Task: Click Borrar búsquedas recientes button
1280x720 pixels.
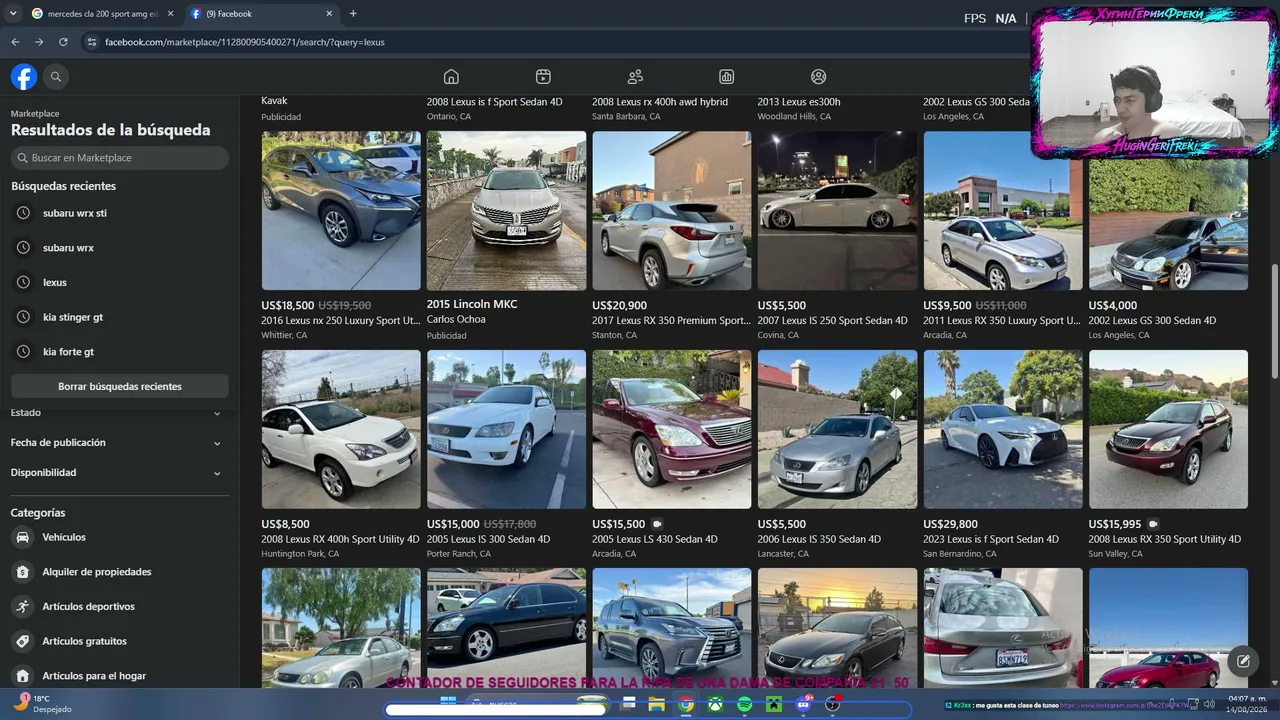Action: click(120, 386)
